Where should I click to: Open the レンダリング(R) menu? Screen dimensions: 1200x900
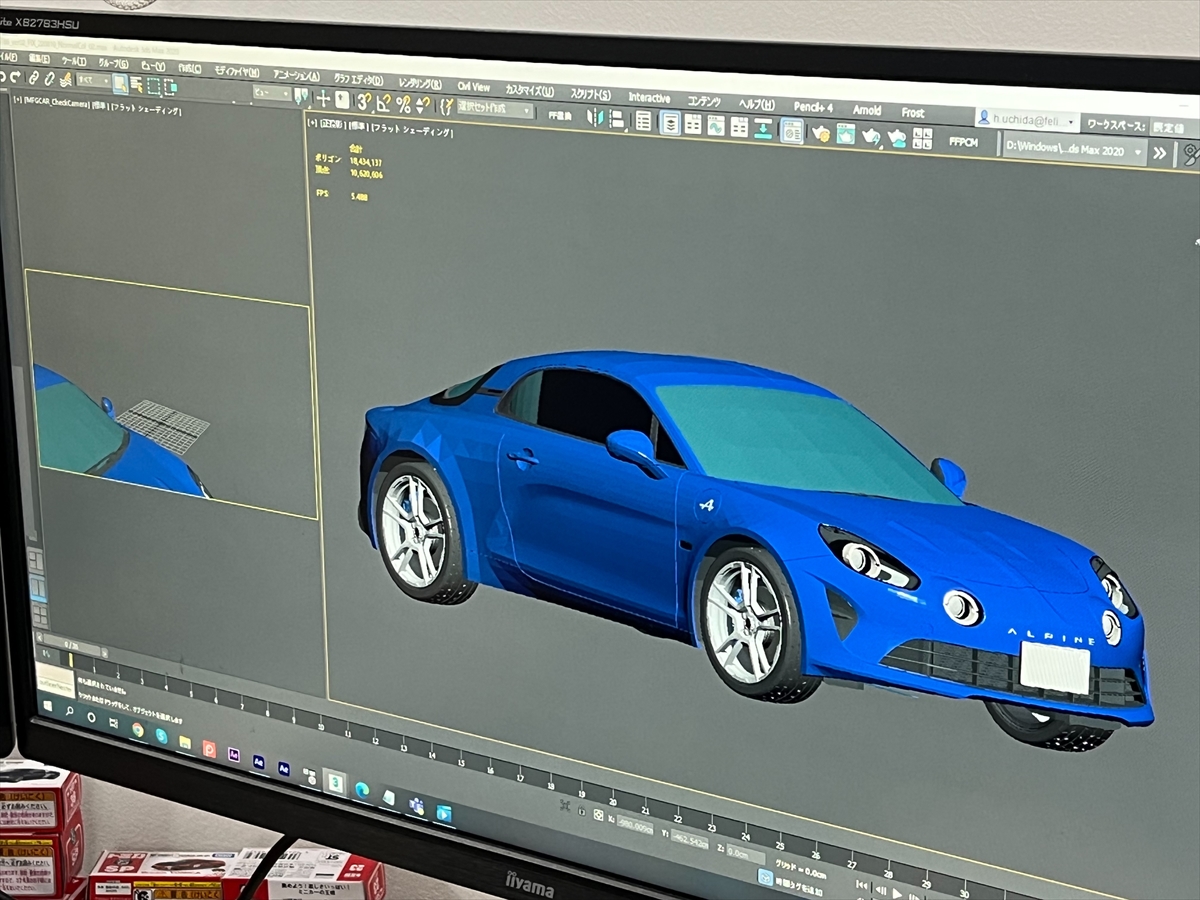point(420,84)
